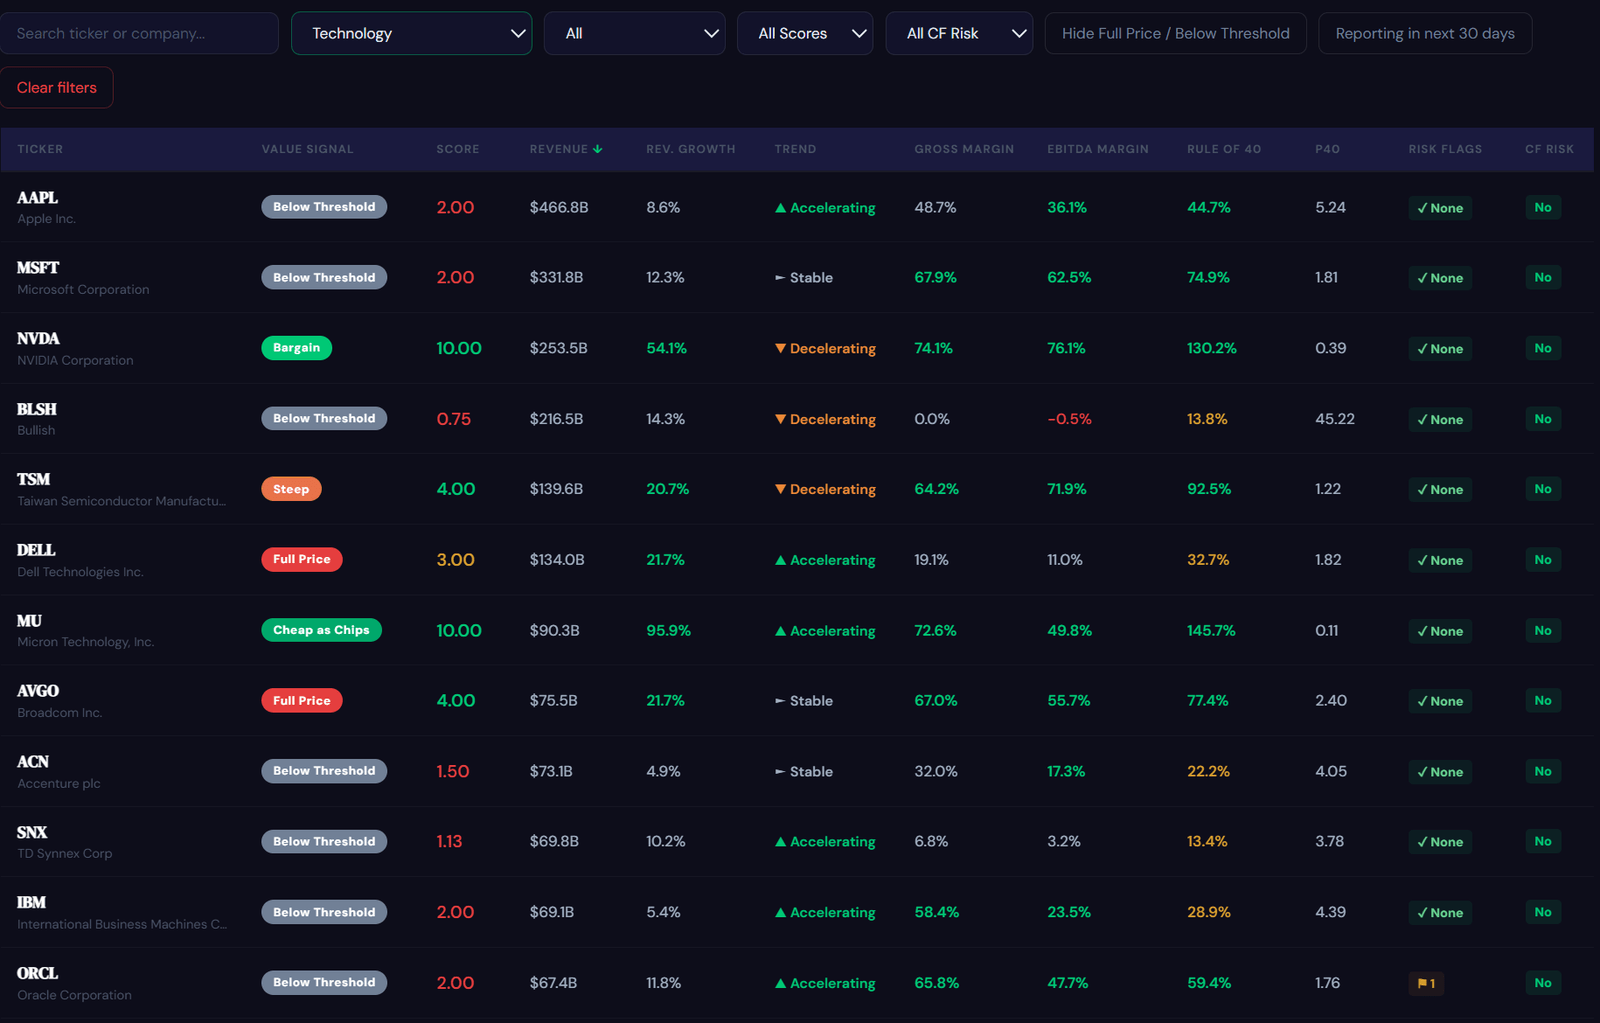The image size is (1600, 1023).
Task: Open the All filter dropdown
Action: coord(634,33)
